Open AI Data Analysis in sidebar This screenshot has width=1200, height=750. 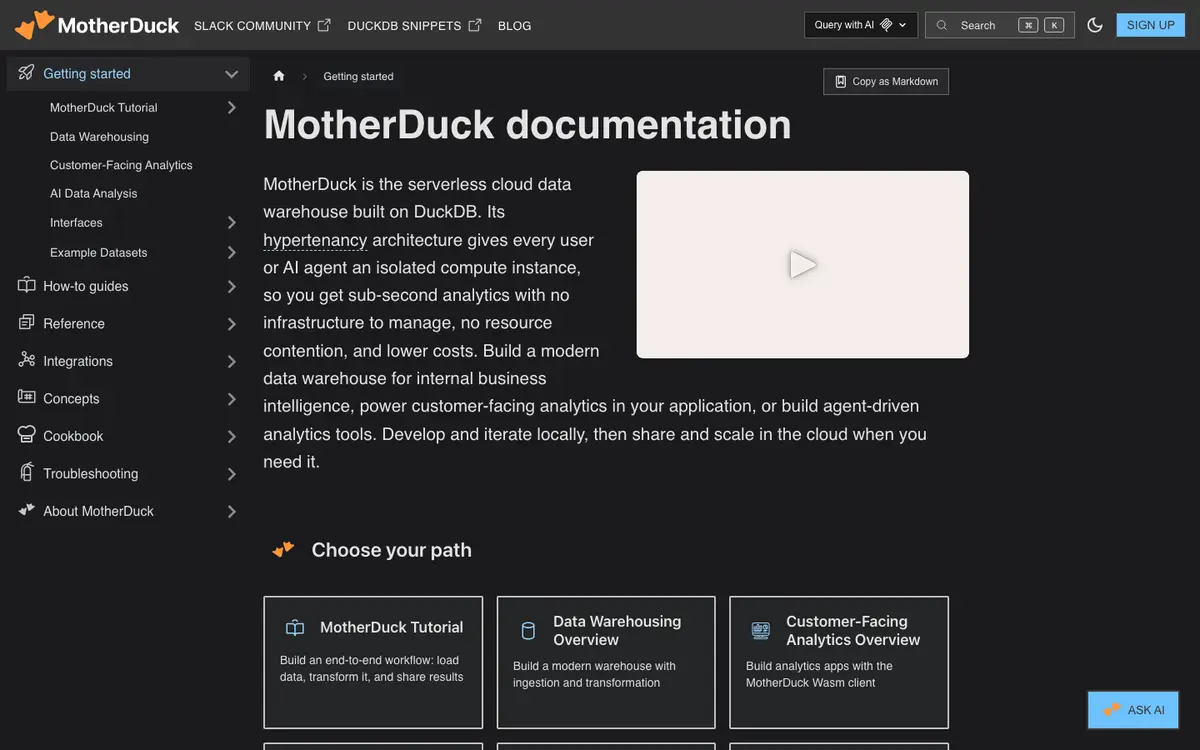coord(94,193)
